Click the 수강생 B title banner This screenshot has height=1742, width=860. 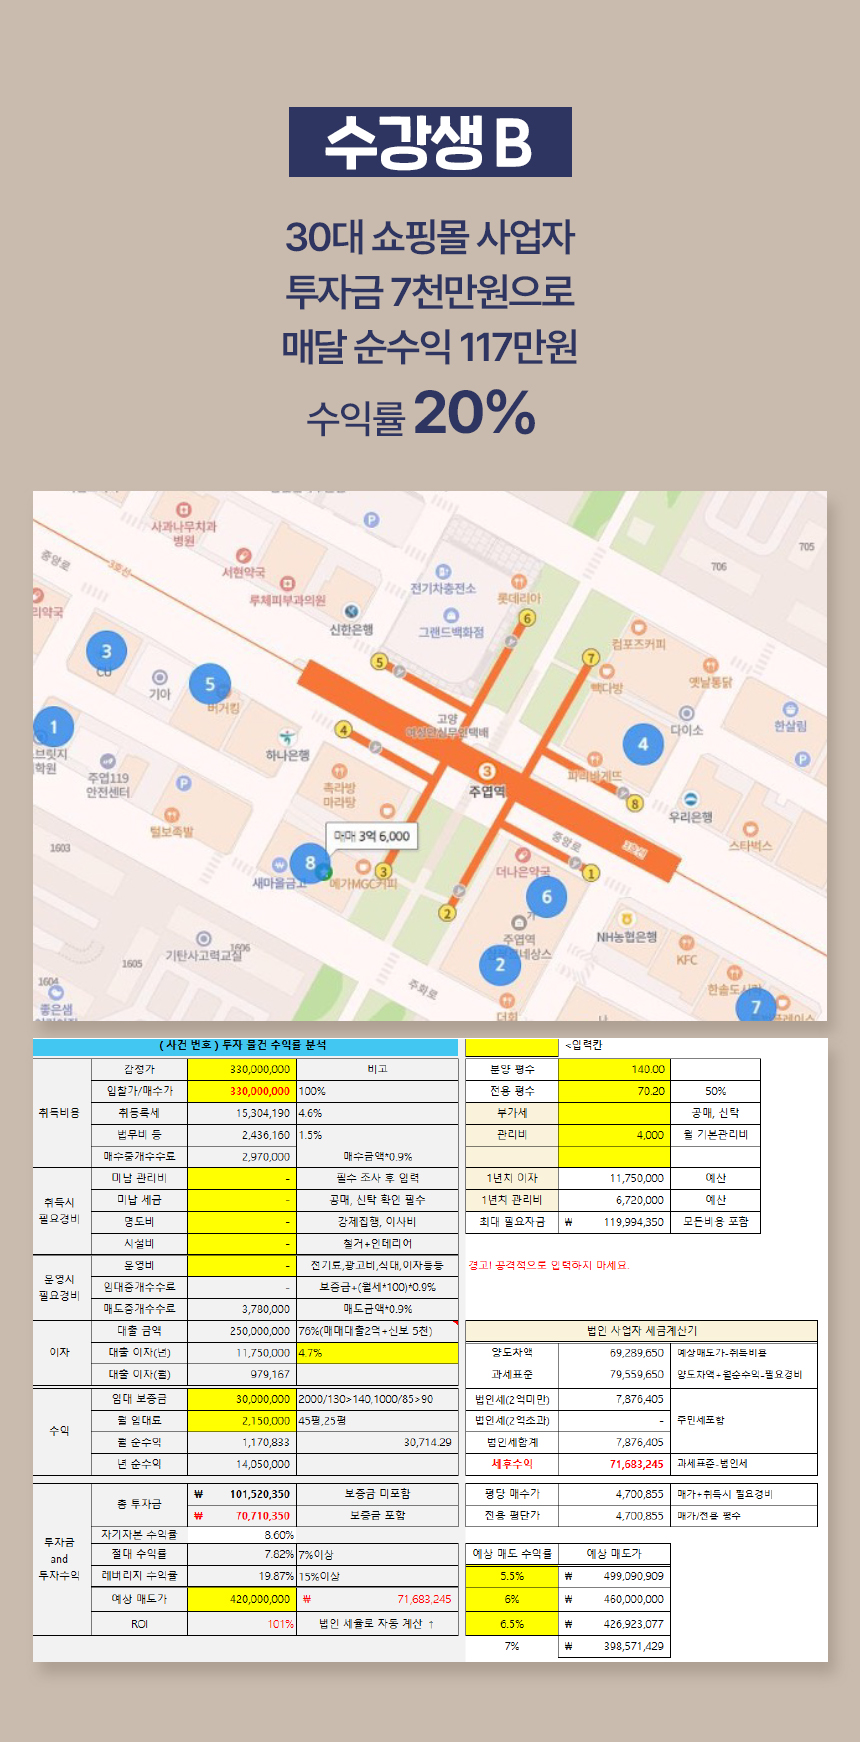click(x=430, y=142)
